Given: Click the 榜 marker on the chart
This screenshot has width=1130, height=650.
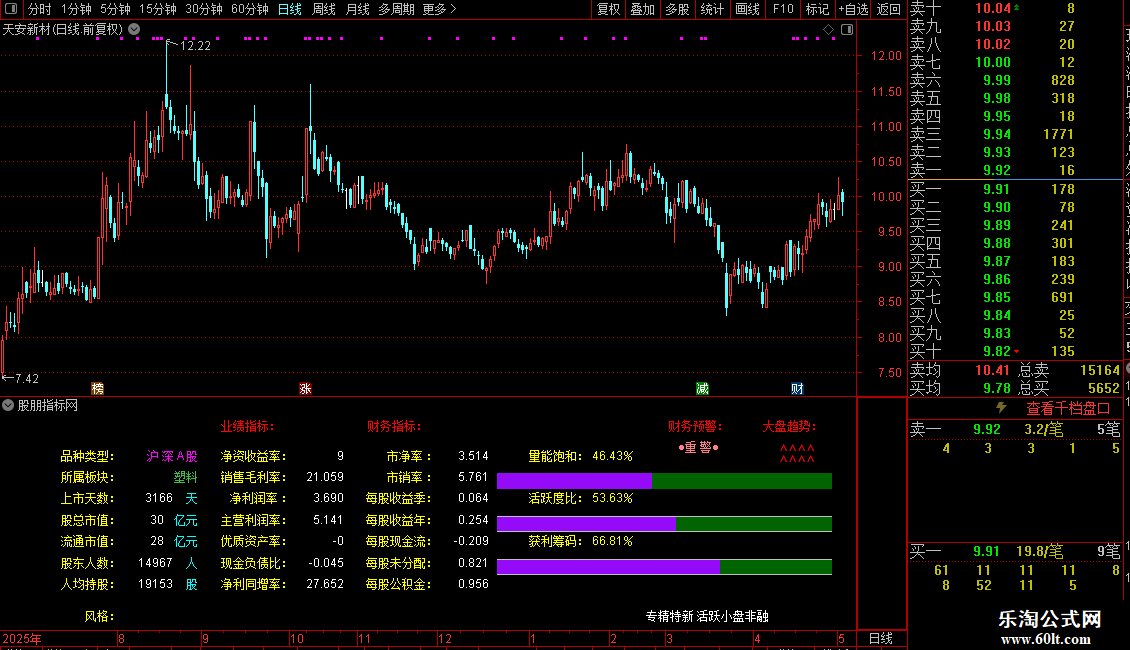Looking at the screenshot, I should pyautogui.click(x=97, y=388).
